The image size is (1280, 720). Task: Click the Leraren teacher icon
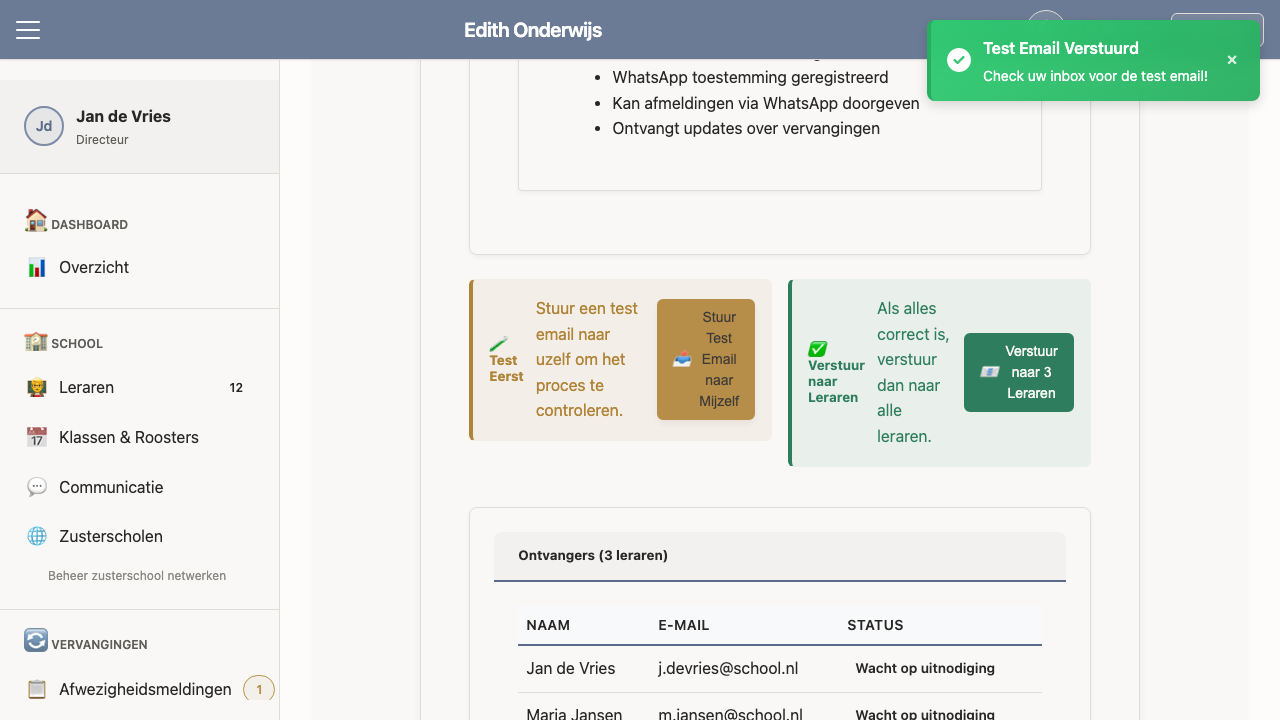tap(37, 388)
